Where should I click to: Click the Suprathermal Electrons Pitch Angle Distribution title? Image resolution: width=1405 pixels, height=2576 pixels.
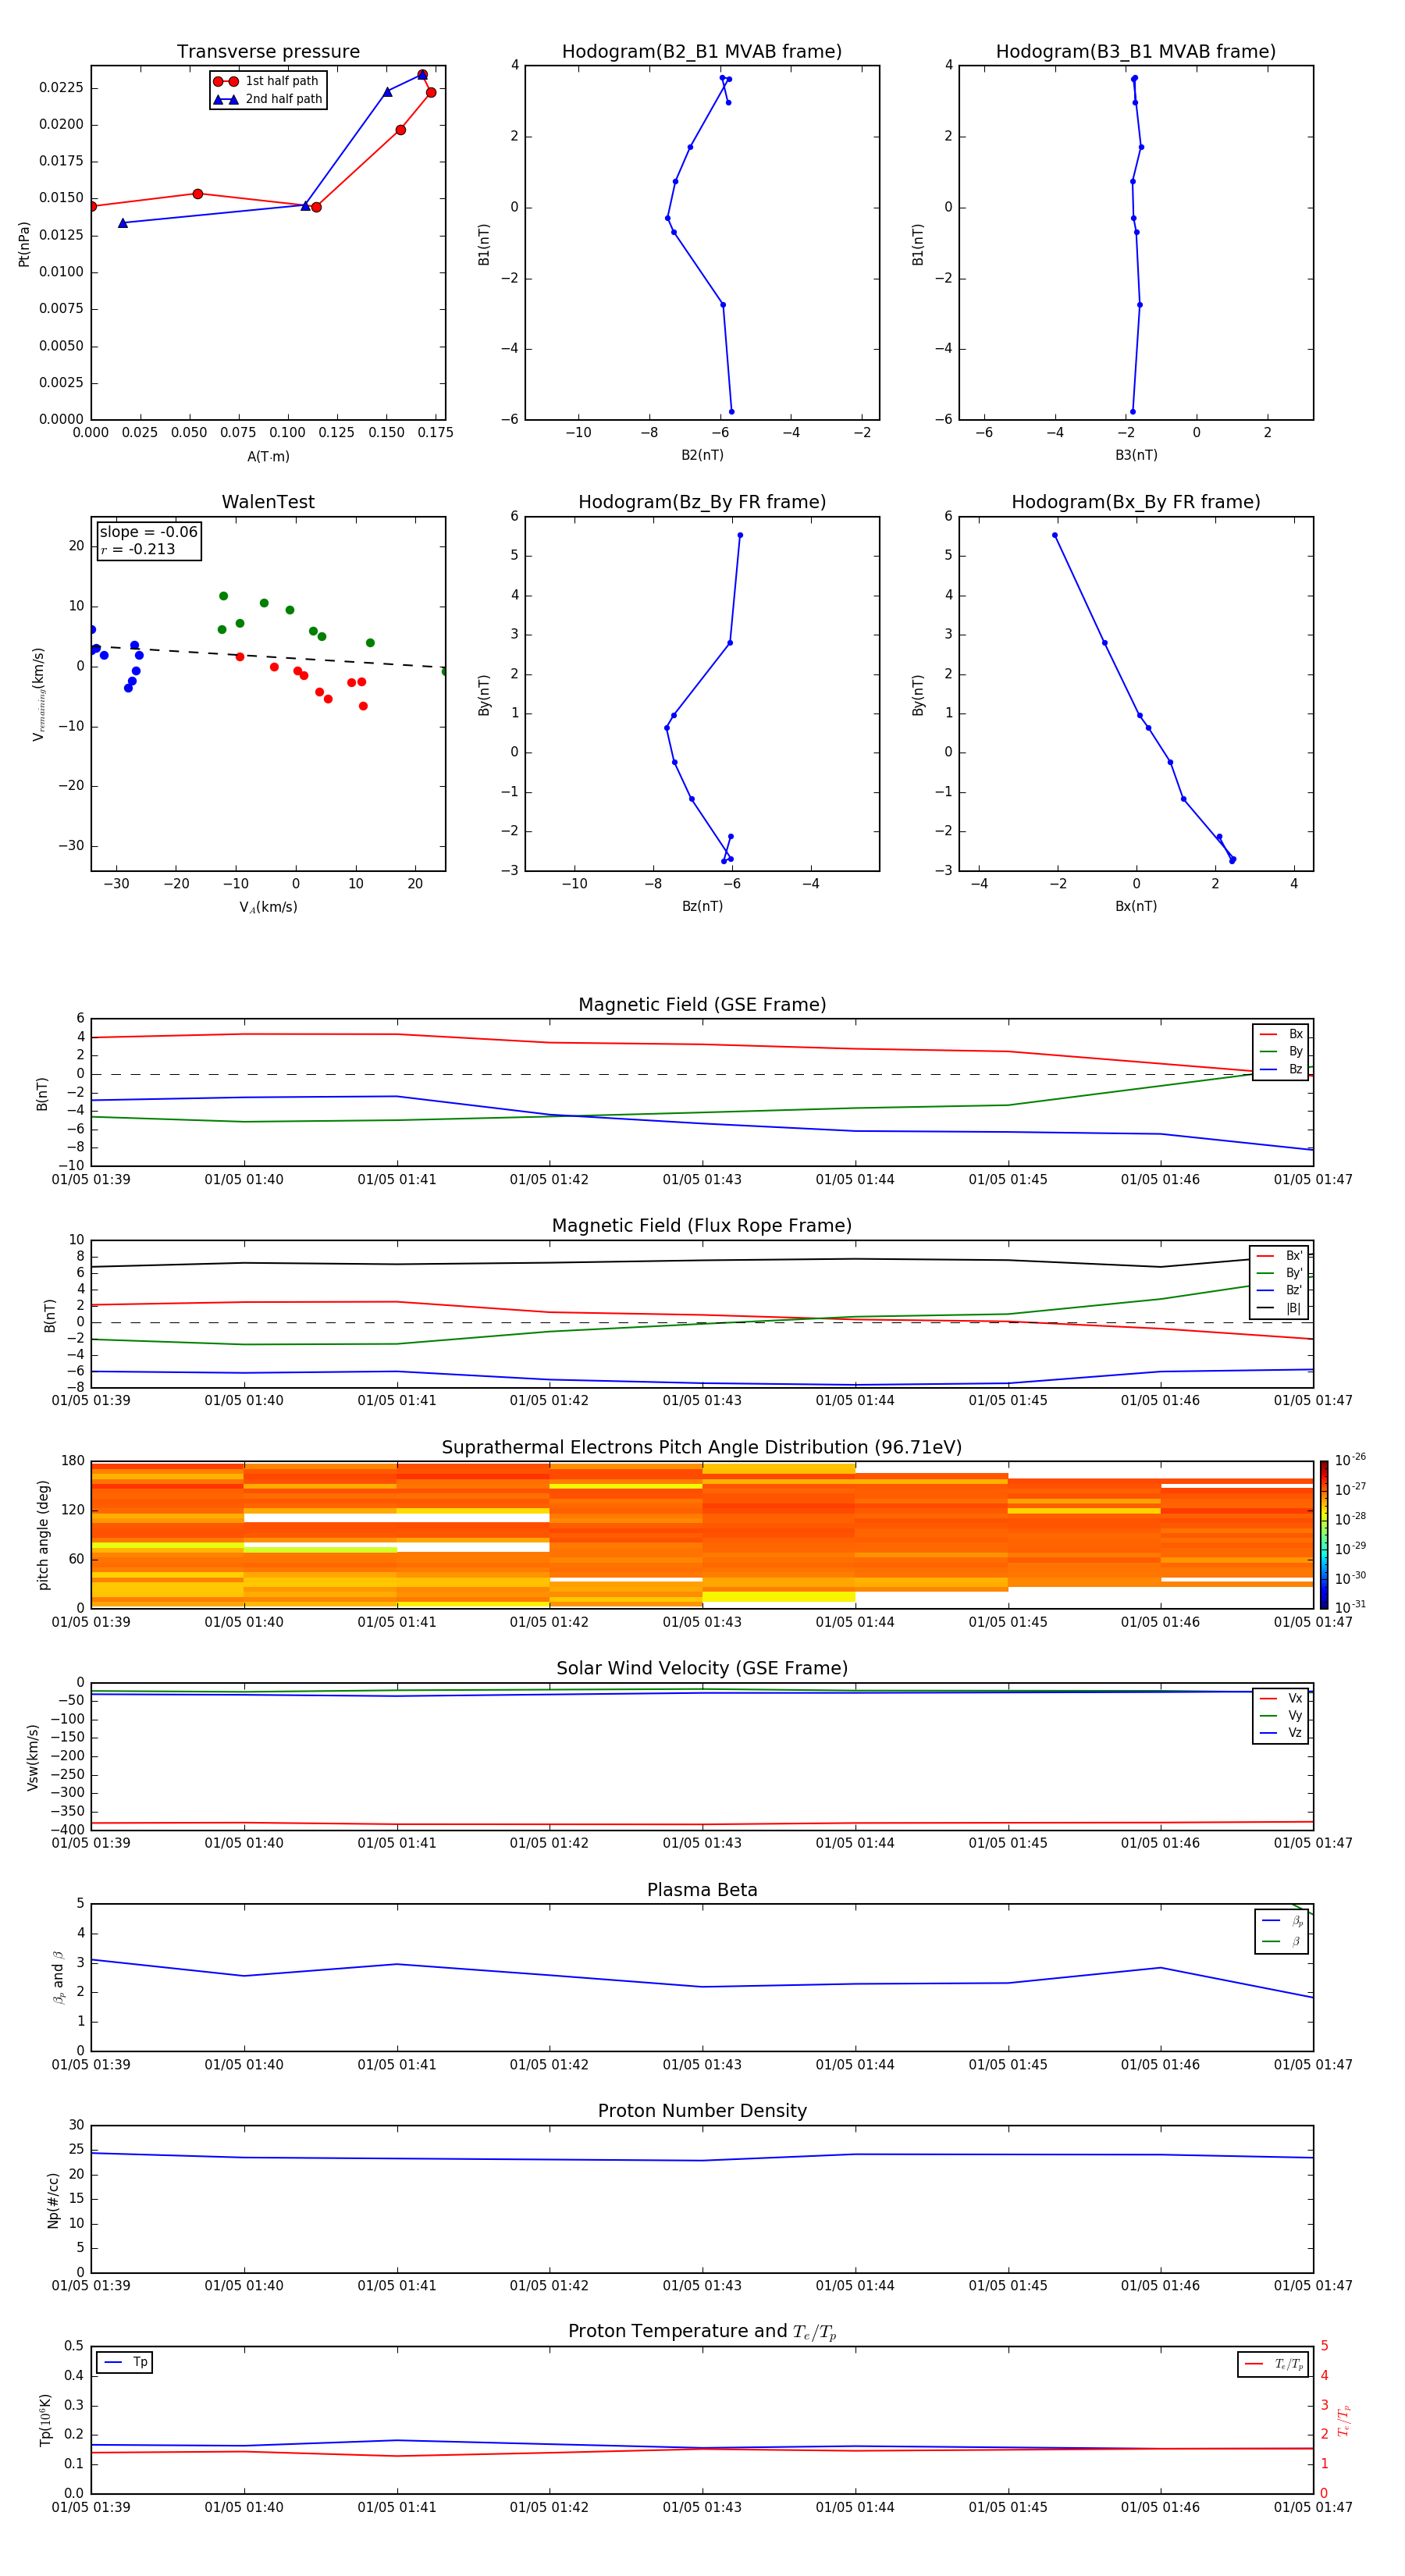click(702, 1448)
